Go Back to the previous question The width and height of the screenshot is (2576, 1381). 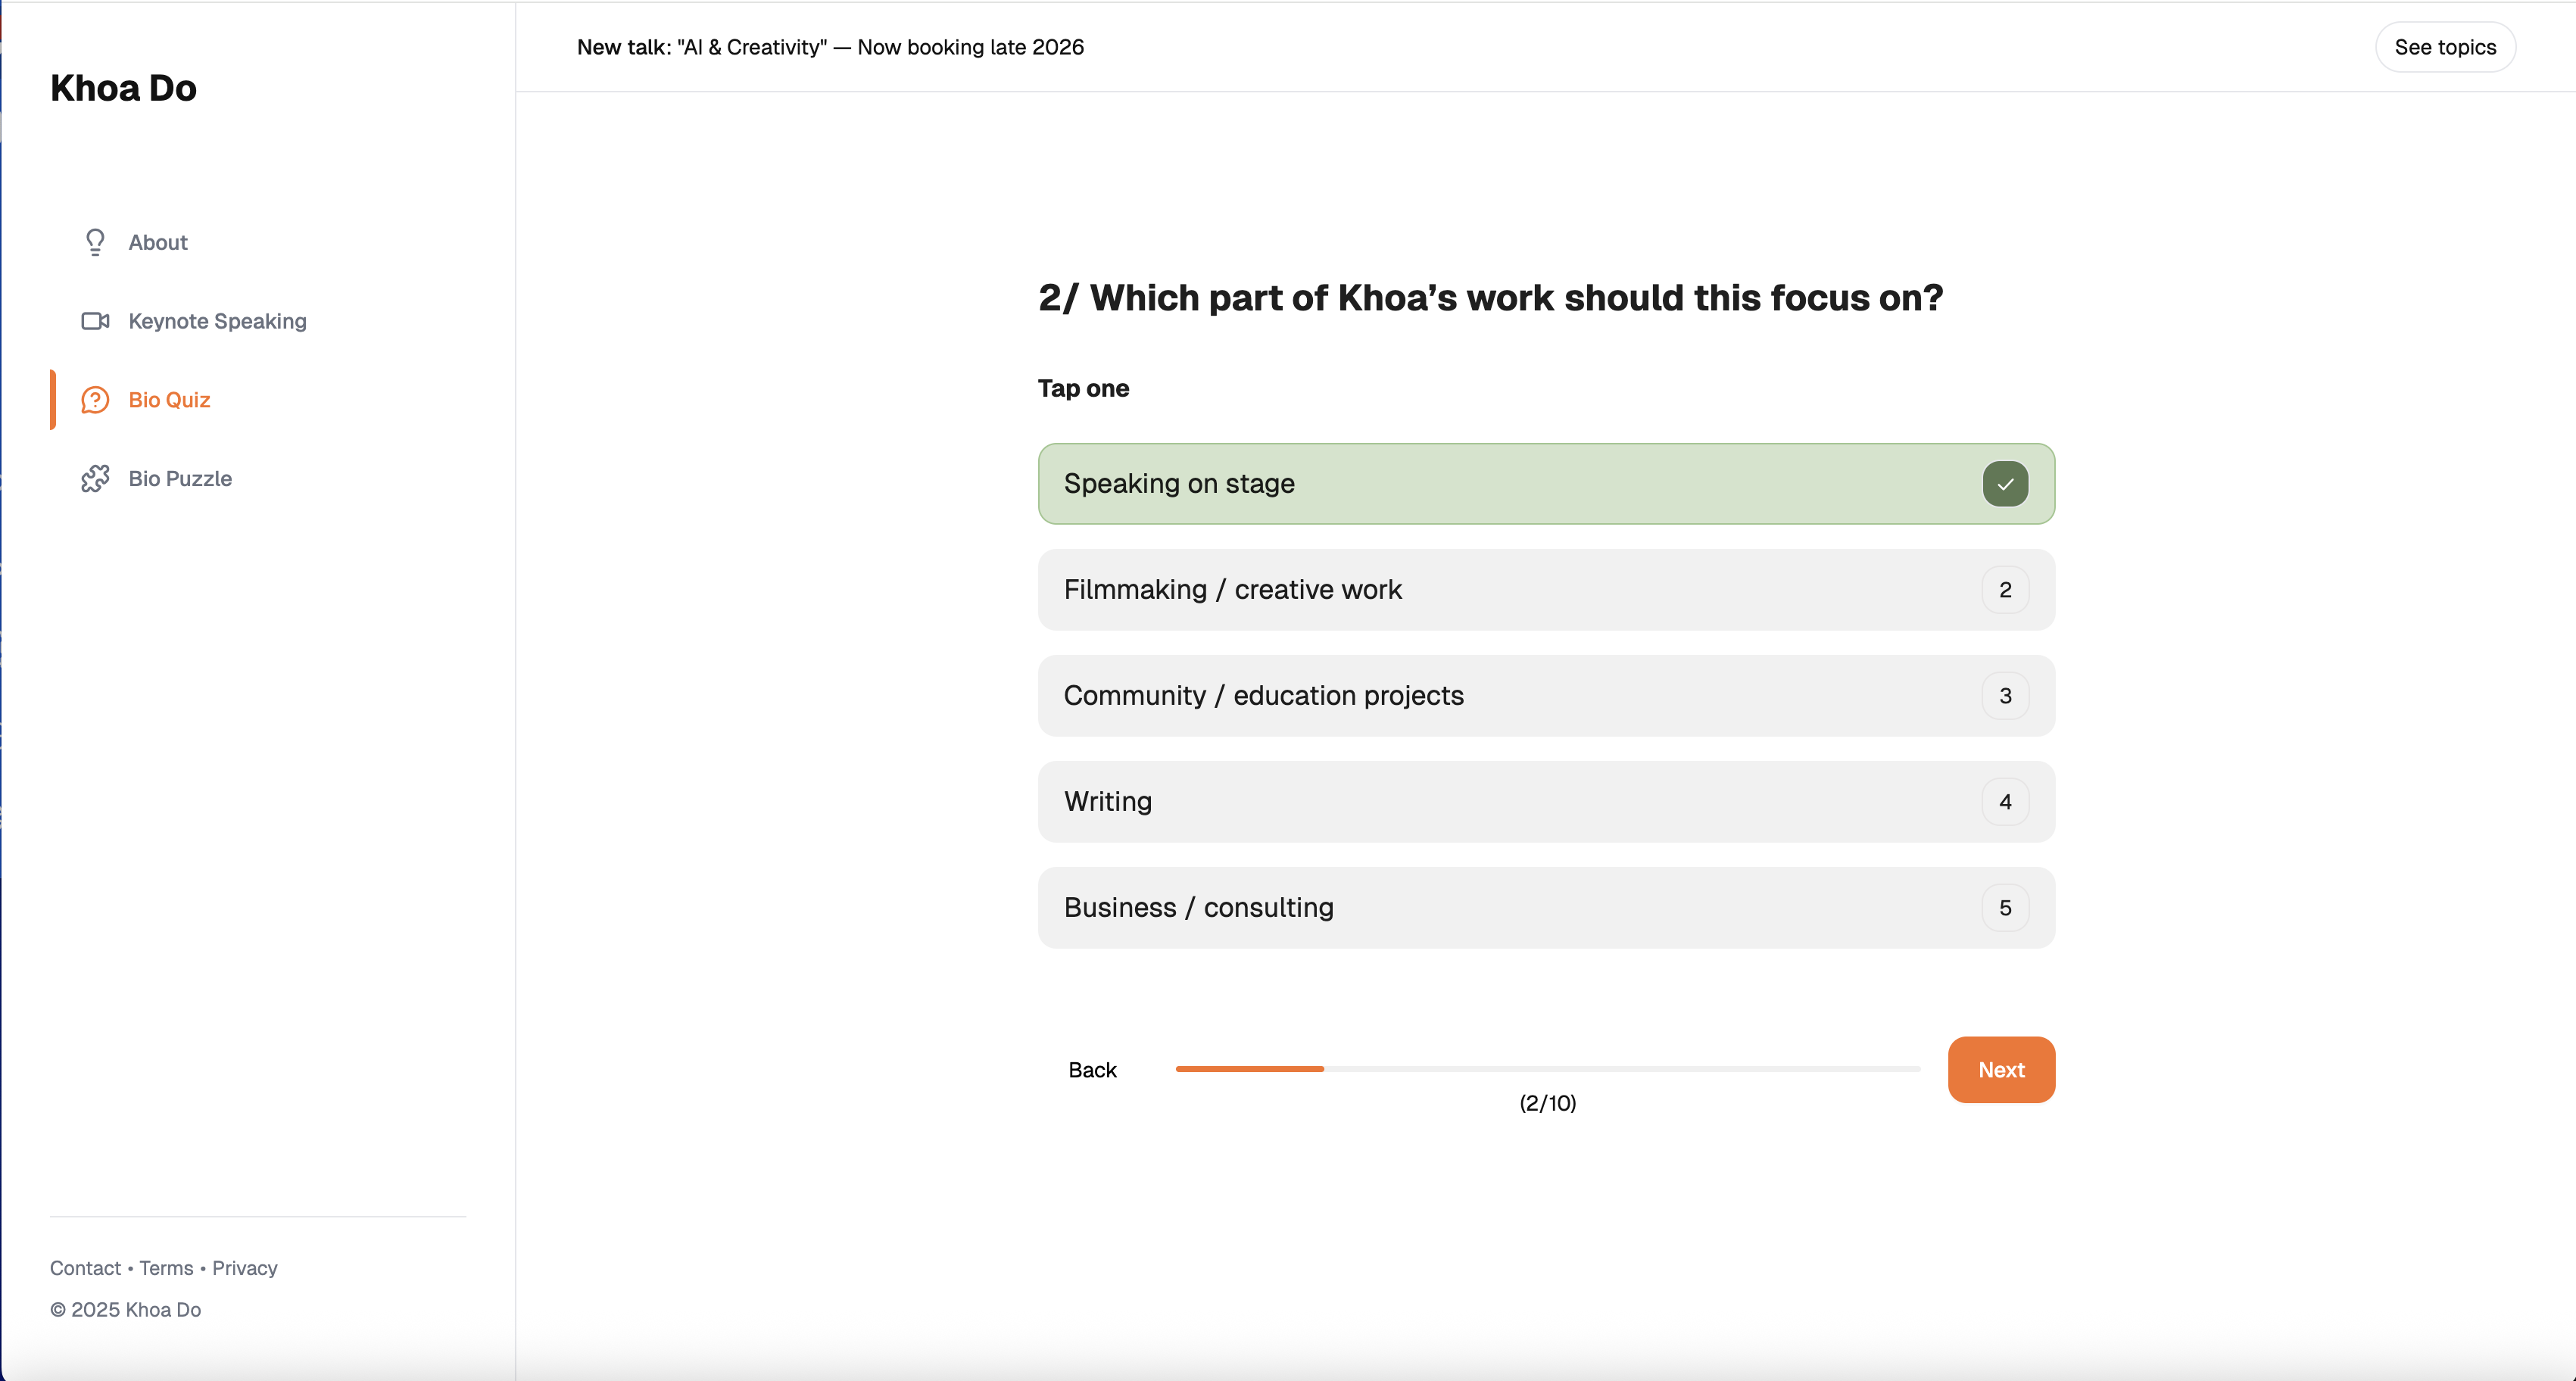pos(1093,1069)
